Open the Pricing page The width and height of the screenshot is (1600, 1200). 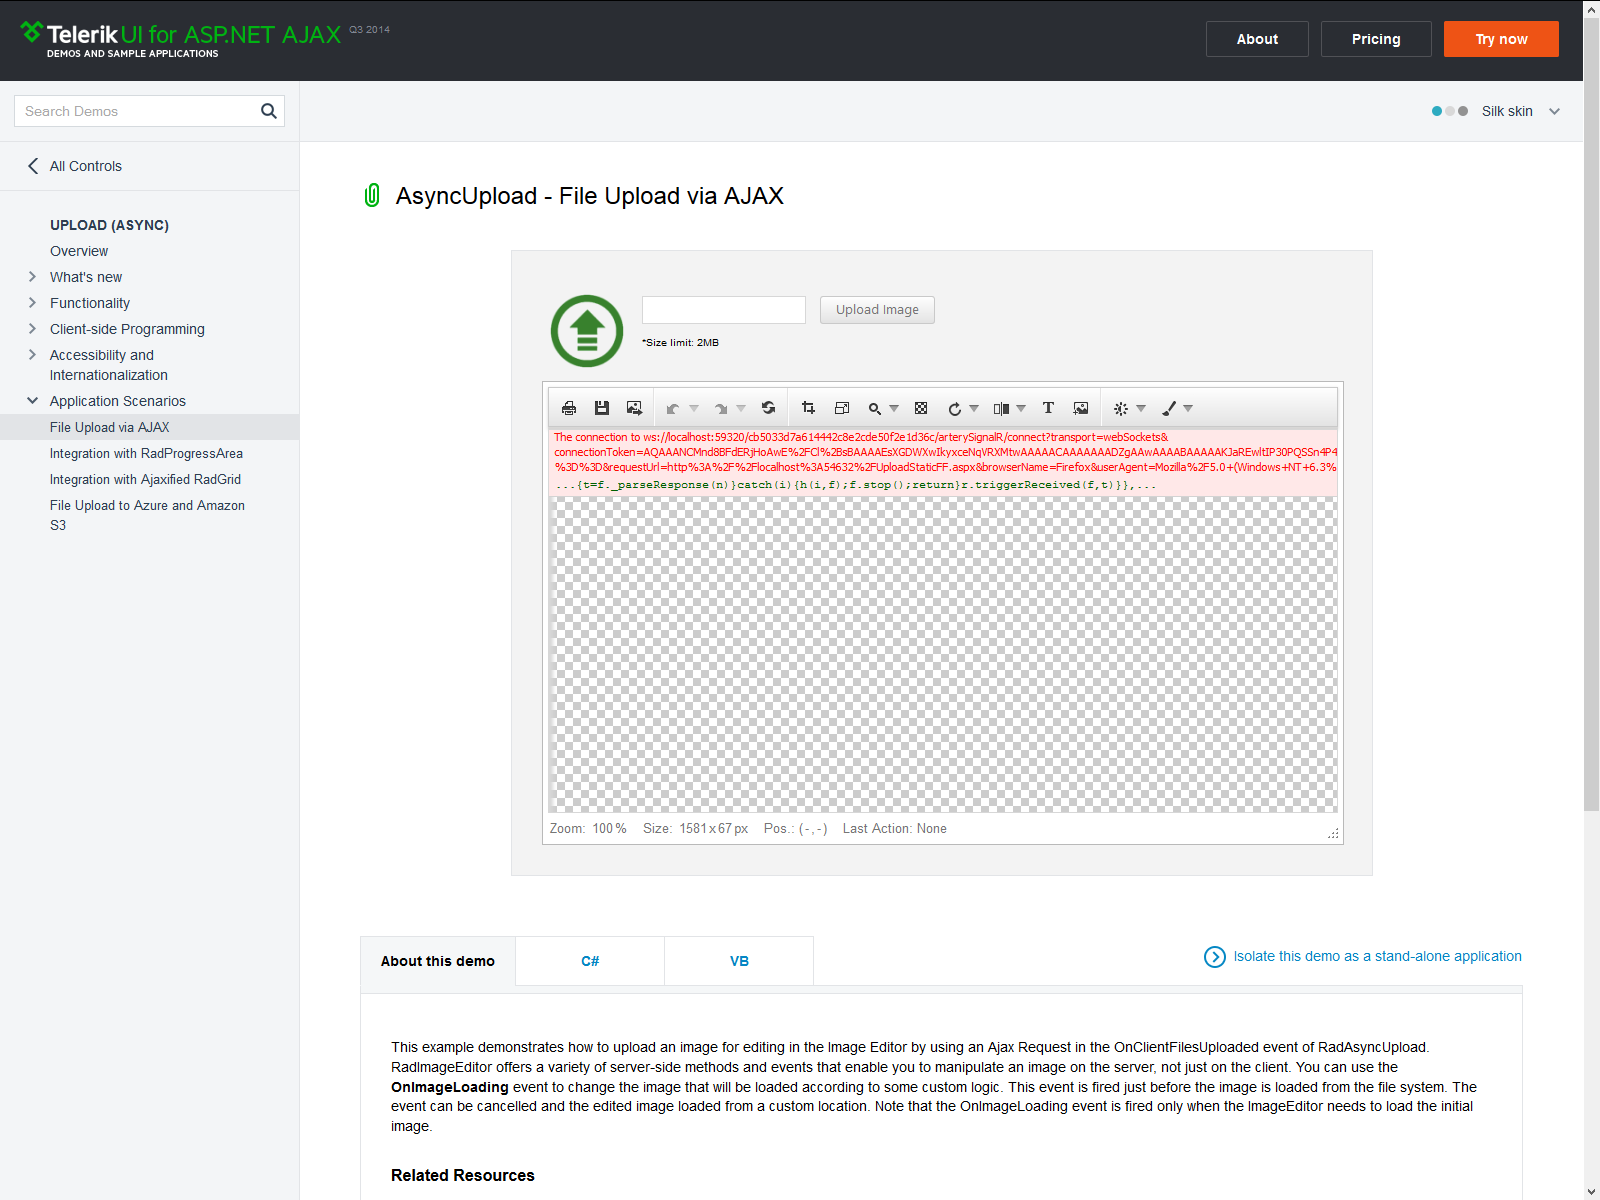[x=1376, y=39]
